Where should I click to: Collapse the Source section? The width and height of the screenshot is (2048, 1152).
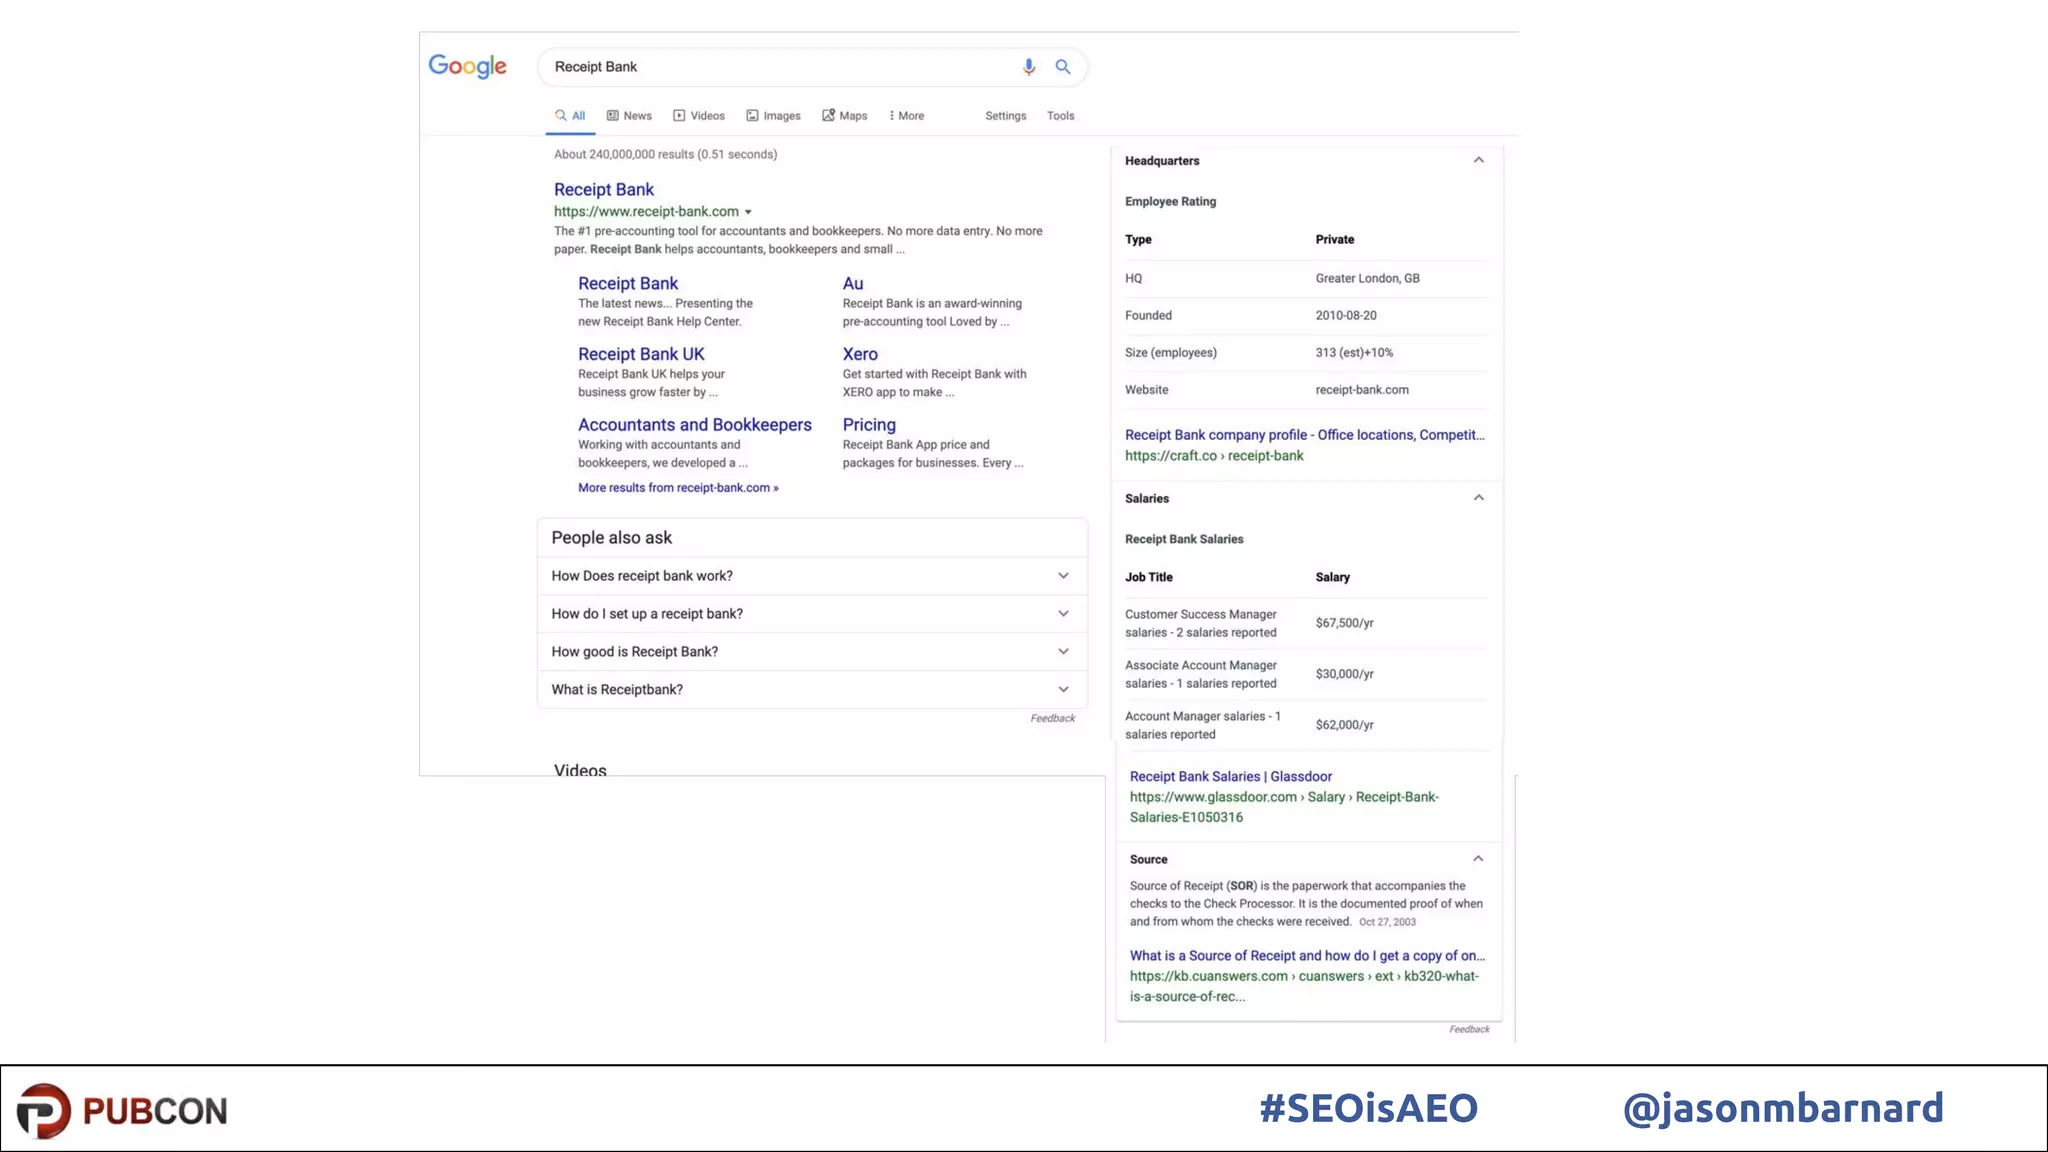coord(1478,859)
